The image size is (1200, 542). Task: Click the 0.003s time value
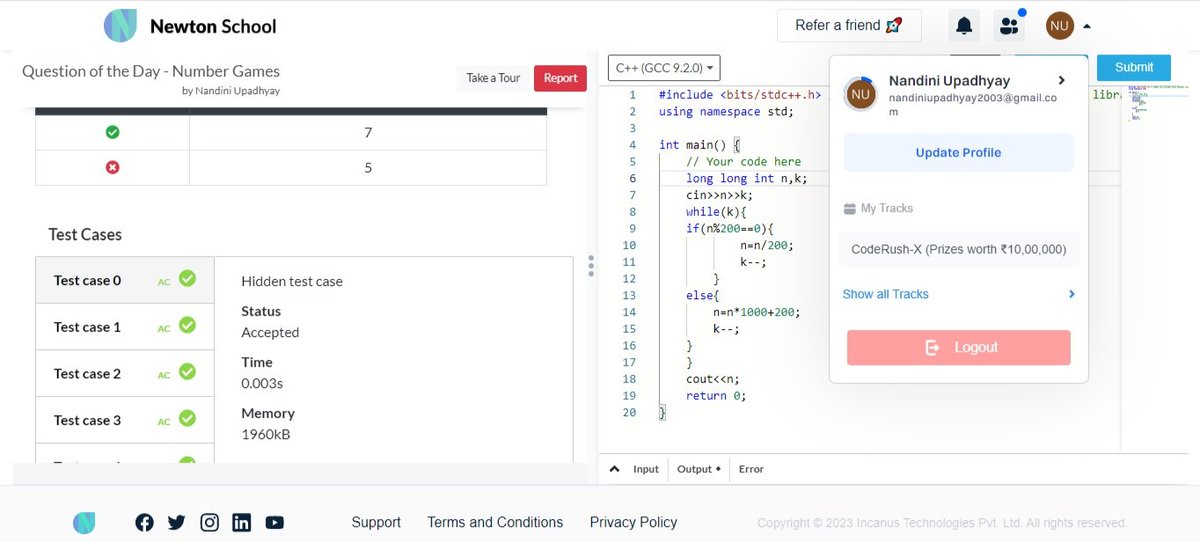262,383
